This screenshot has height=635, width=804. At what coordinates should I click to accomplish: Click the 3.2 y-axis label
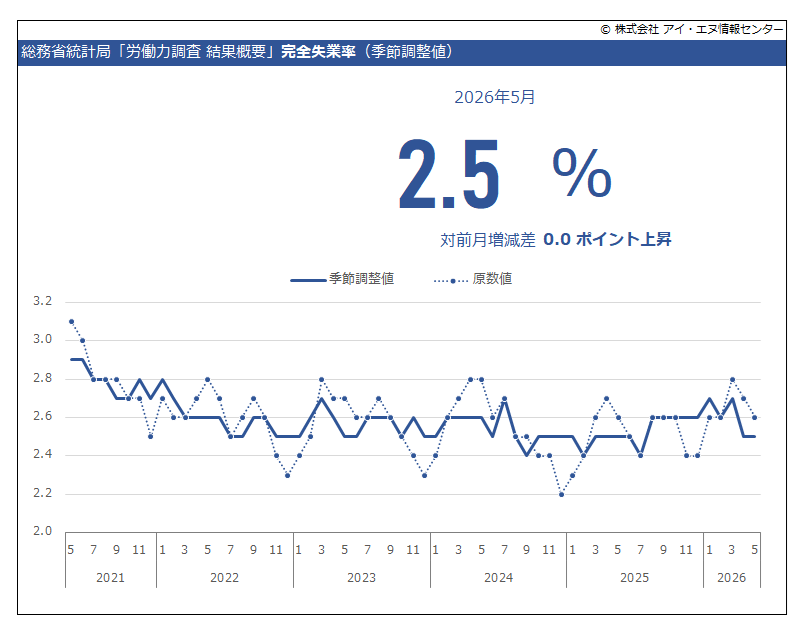43,301
